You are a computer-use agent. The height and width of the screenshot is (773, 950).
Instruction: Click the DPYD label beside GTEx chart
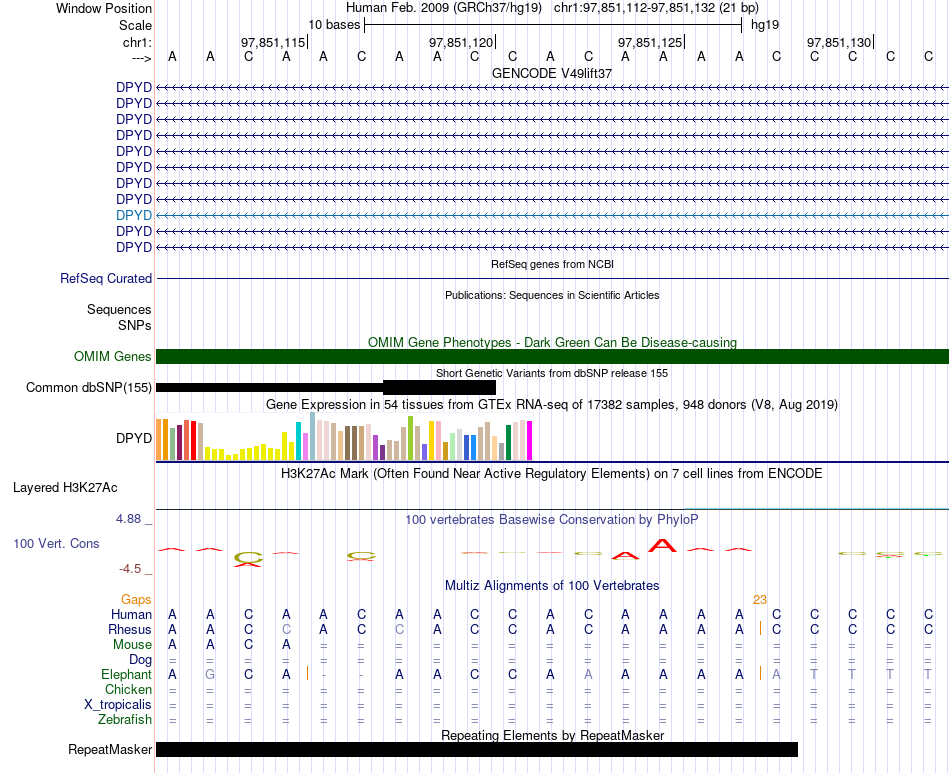134,438
